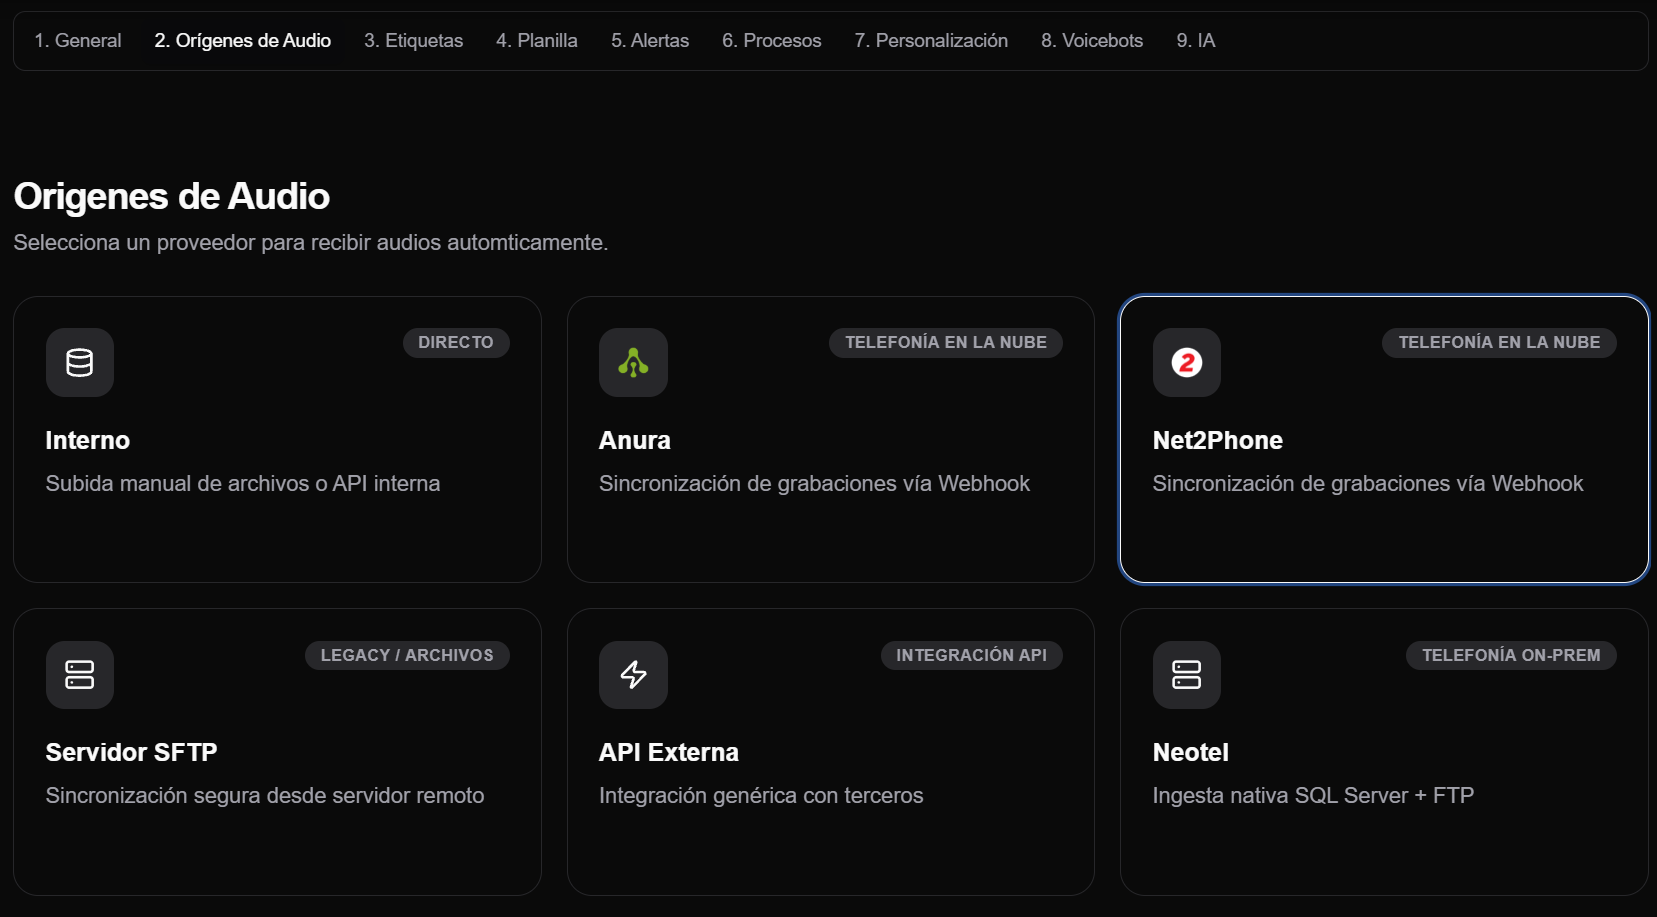Open the 1. General tab
The height and width of the screenshot is (917, 1657).
78,41
